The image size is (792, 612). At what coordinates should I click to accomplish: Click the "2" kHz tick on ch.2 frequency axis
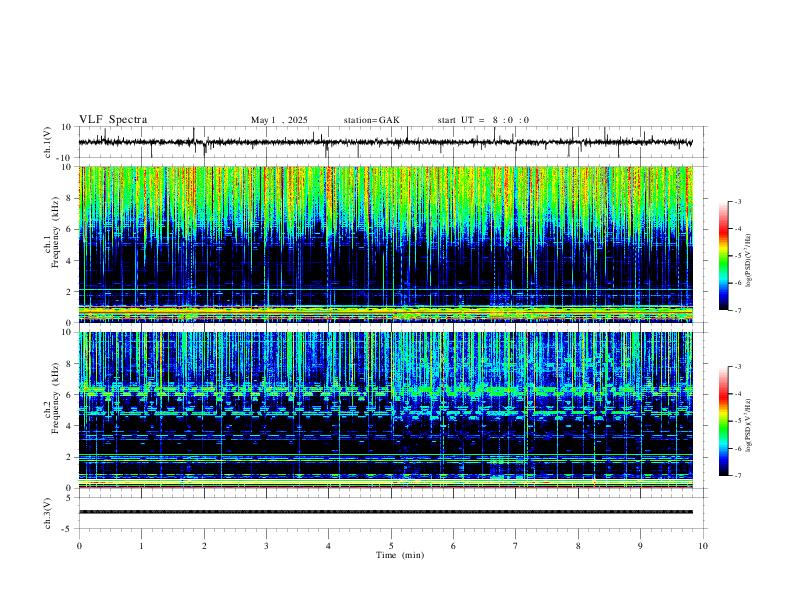[x=70, y=457]
